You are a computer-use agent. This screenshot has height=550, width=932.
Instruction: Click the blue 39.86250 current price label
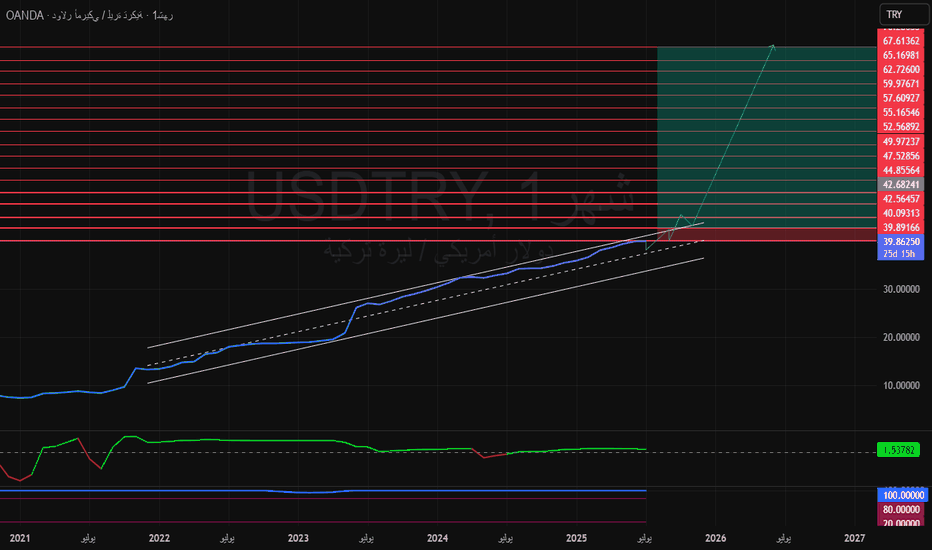point(900,241)
